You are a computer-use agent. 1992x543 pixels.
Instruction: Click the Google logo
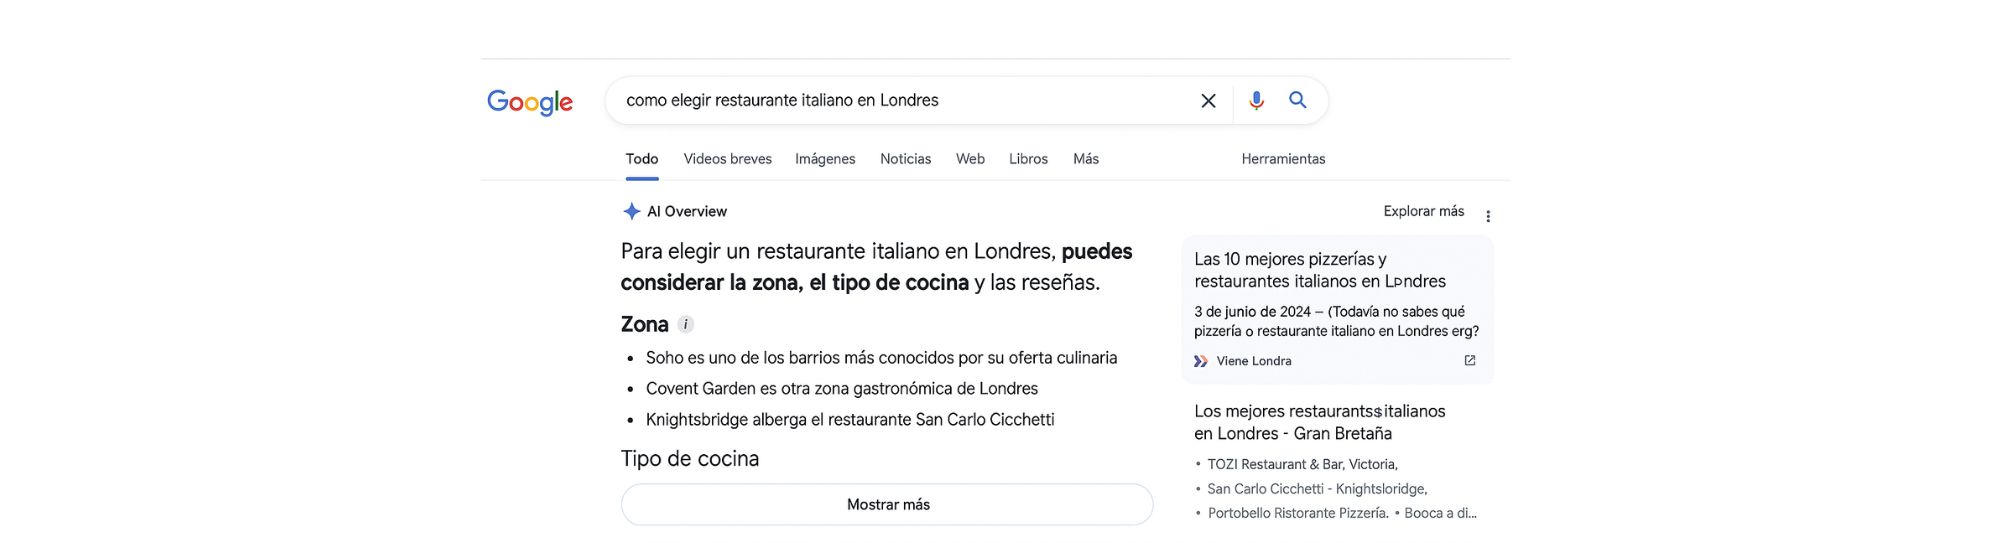530,102
